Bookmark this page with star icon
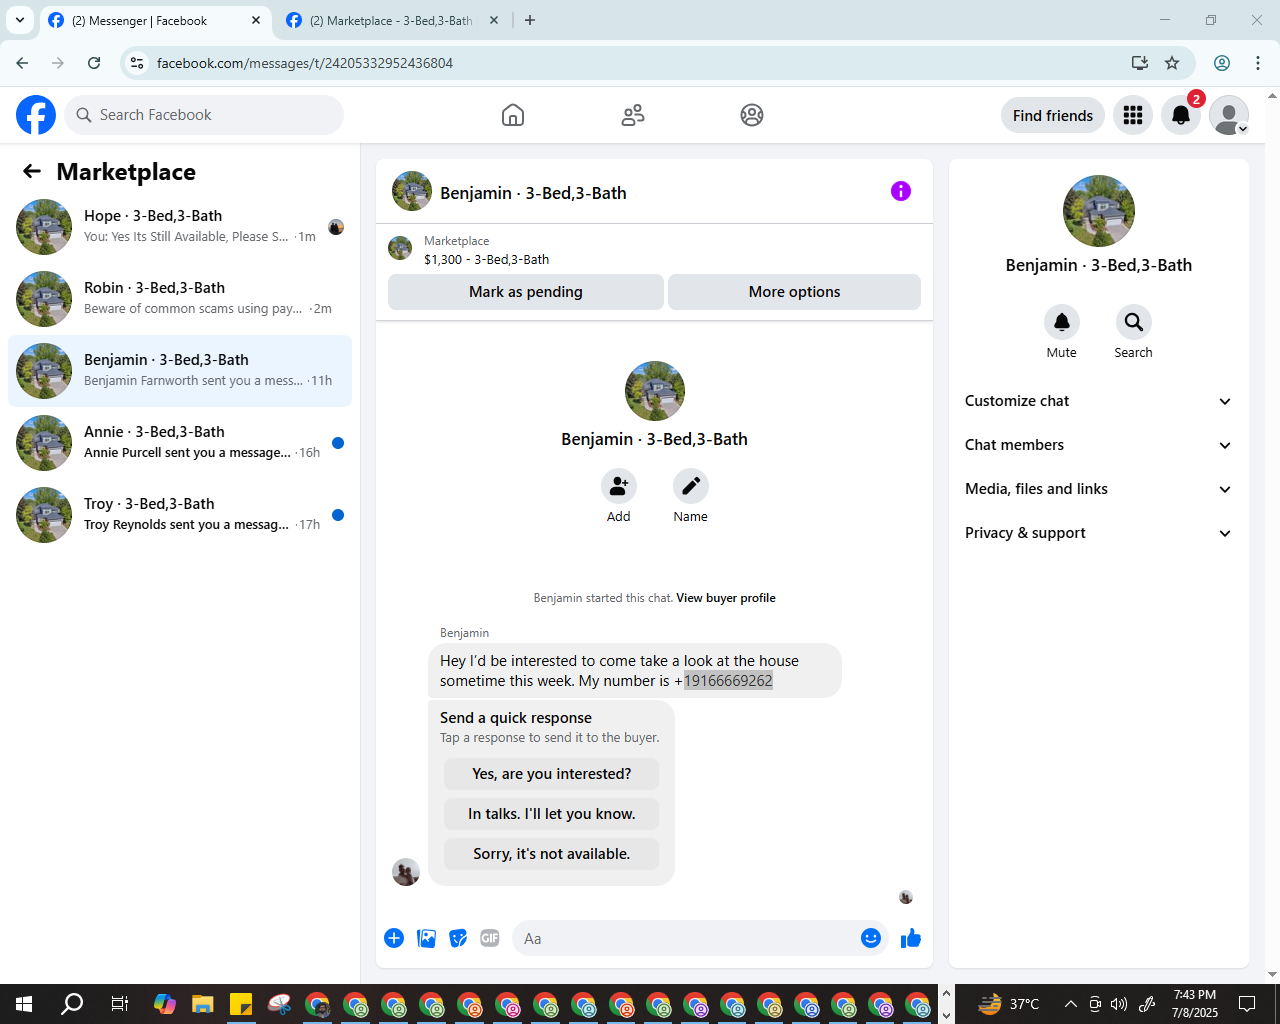This screenshot has width=1280, height=1024. (x=1172, y=63)
